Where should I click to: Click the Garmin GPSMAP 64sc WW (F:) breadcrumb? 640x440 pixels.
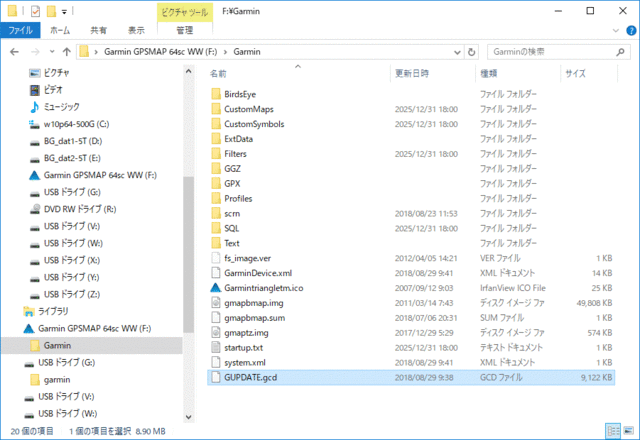(x=160, y=52)
